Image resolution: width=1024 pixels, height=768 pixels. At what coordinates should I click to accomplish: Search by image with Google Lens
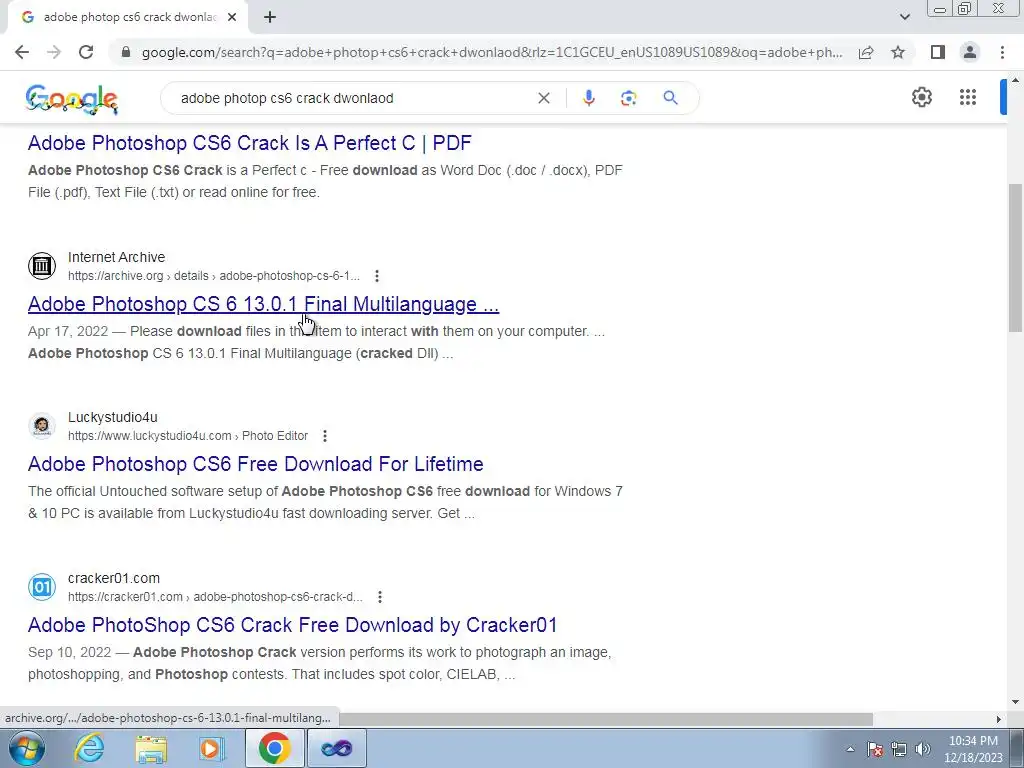tap(628, 98)
